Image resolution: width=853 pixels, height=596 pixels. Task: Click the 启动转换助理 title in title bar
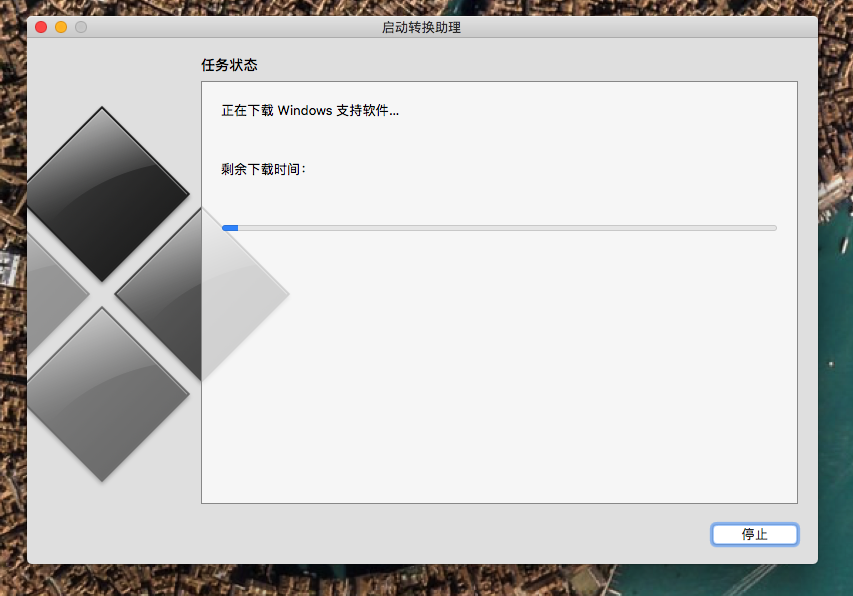coord(421,27)
